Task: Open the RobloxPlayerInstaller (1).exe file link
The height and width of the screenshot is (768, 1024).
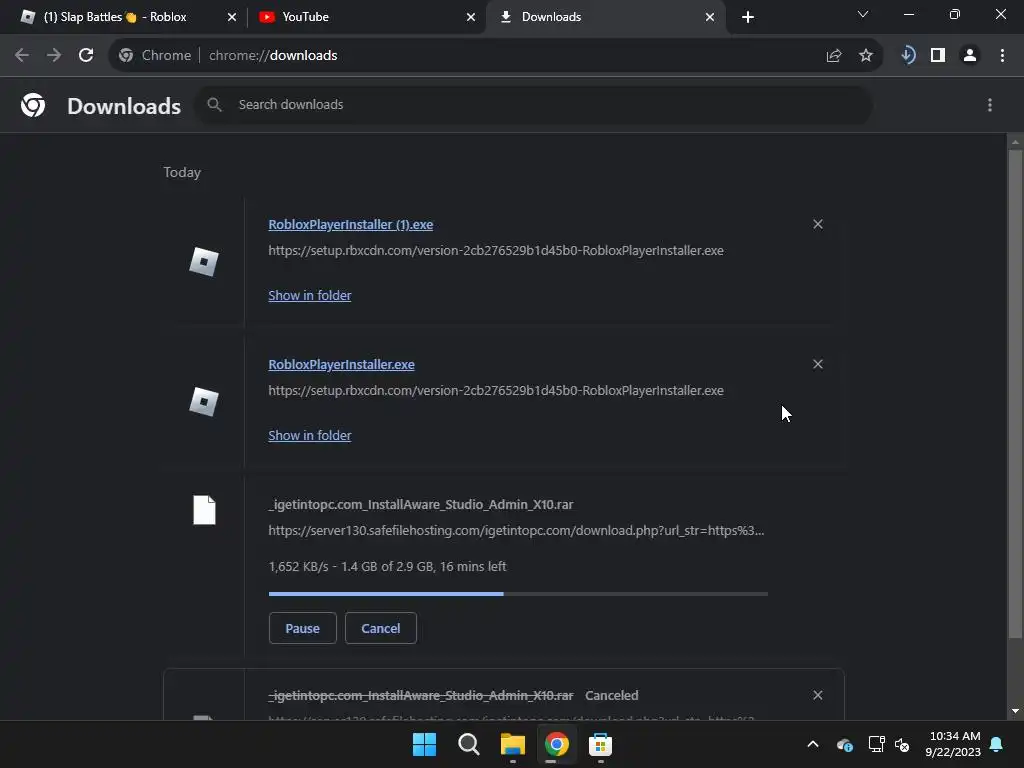Action: click(x=351, y=225)
